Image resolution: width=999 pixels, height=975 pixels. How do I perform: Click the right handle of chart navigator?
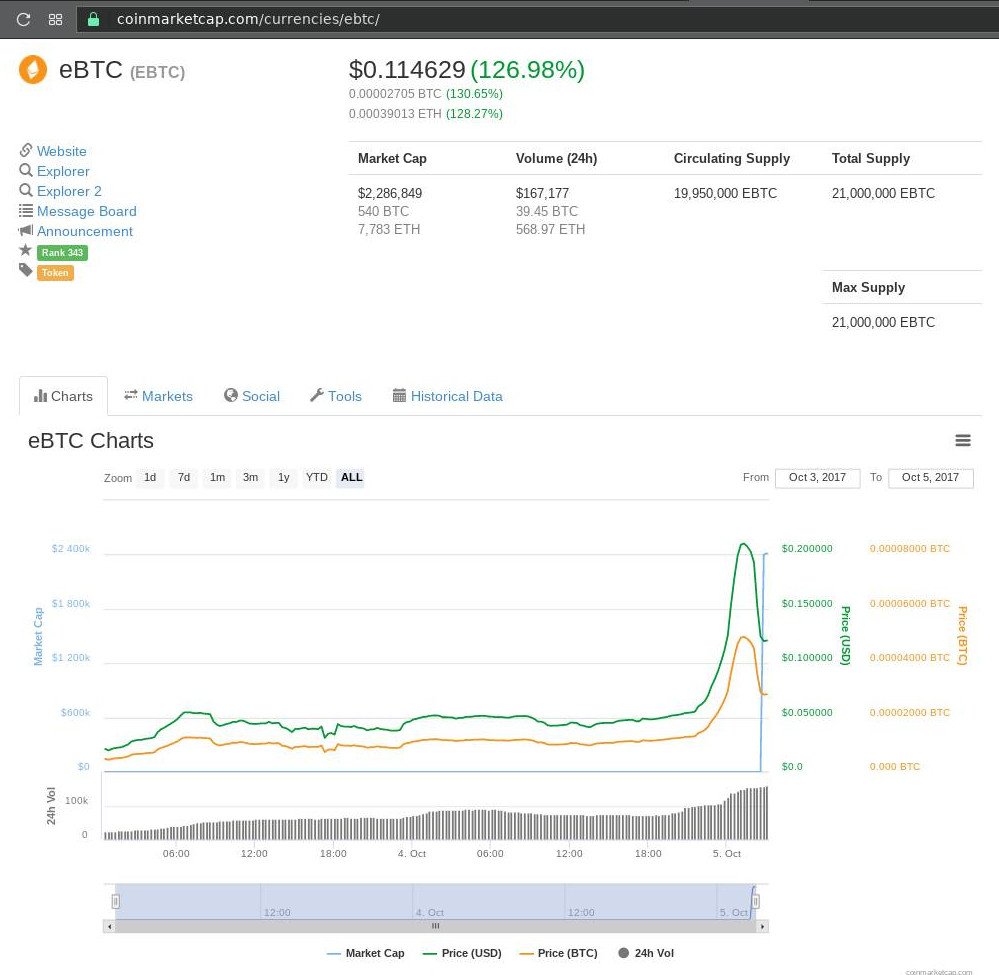tap(755, 901)
